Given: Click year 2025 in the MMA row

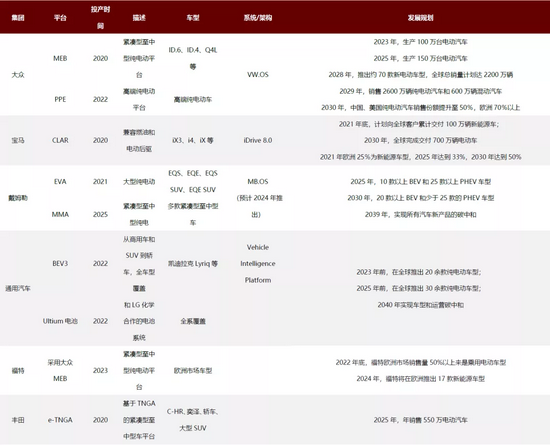Looking at the screenshot, I should coord(100,214).
